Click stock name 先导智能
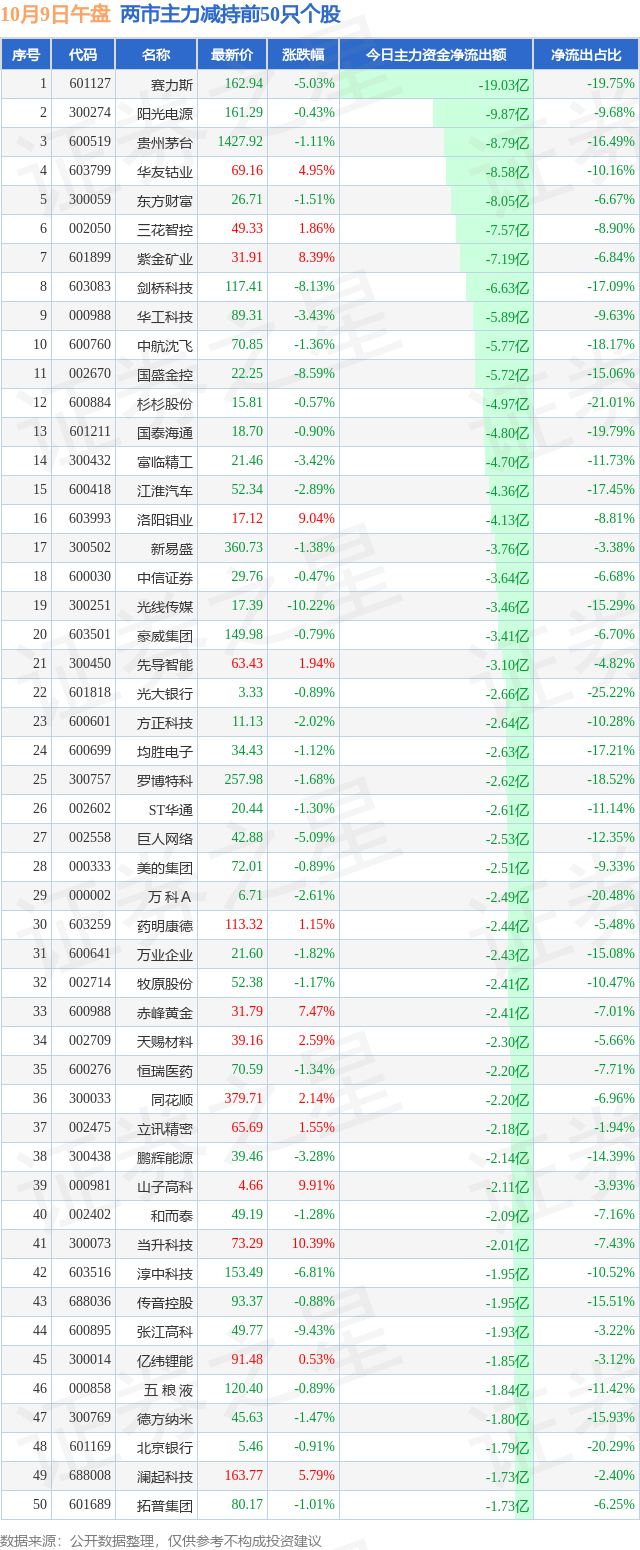 coord(164,664)
